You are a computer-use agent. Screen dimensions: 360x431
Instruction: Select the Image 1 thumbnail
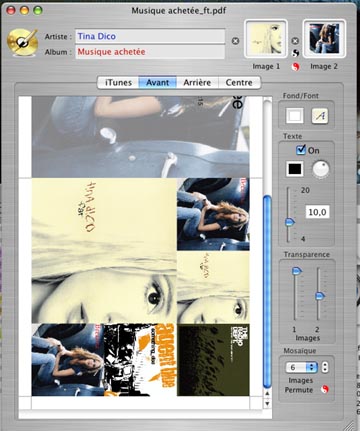coord(266,39)
